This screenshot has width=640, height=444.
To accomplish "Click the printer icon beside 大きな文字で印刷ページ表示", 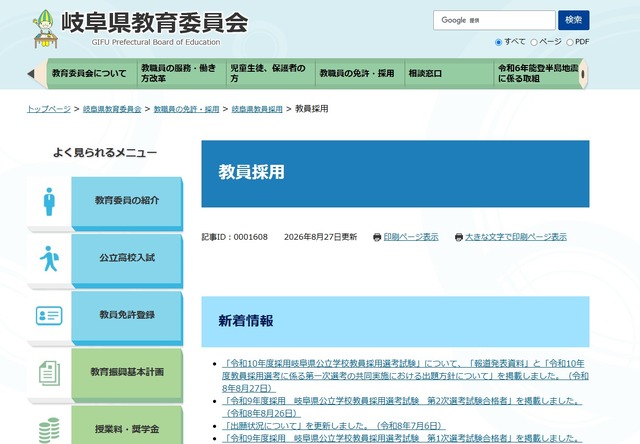I will tap(459, 237).
